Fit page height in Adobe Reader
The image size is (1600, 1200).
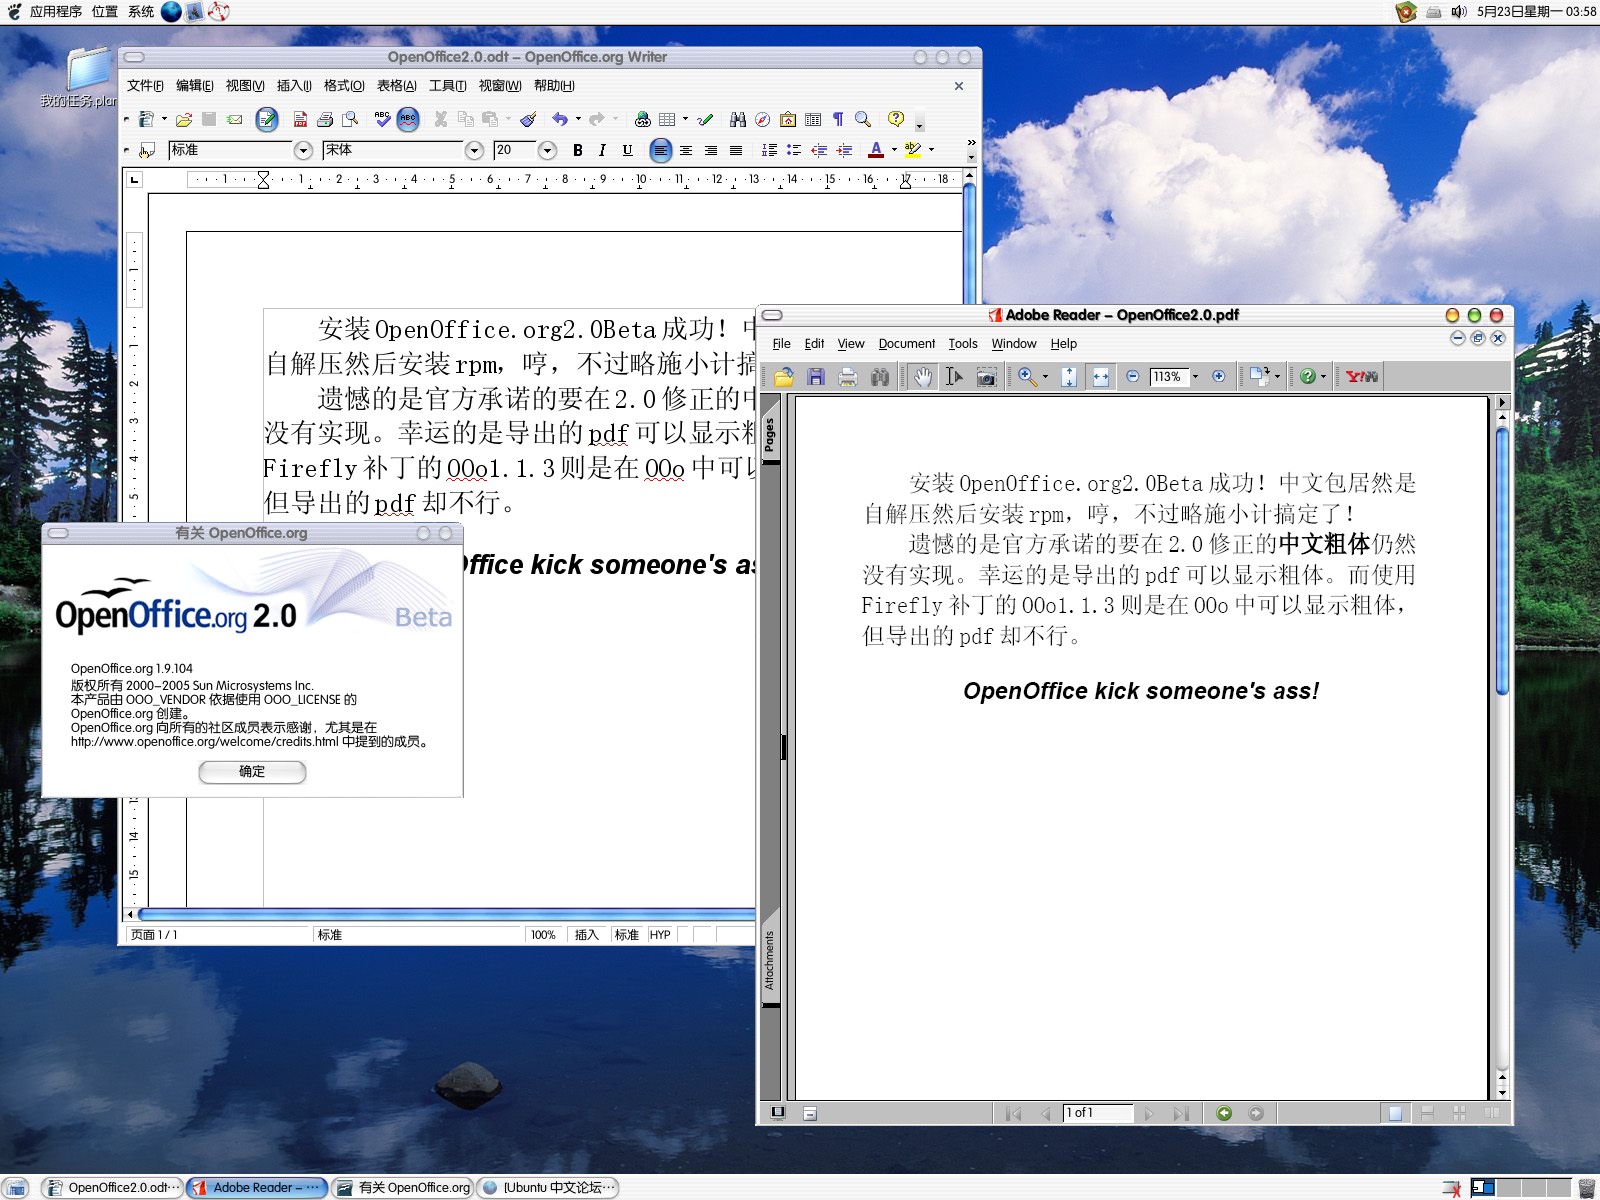(1069, 377)
